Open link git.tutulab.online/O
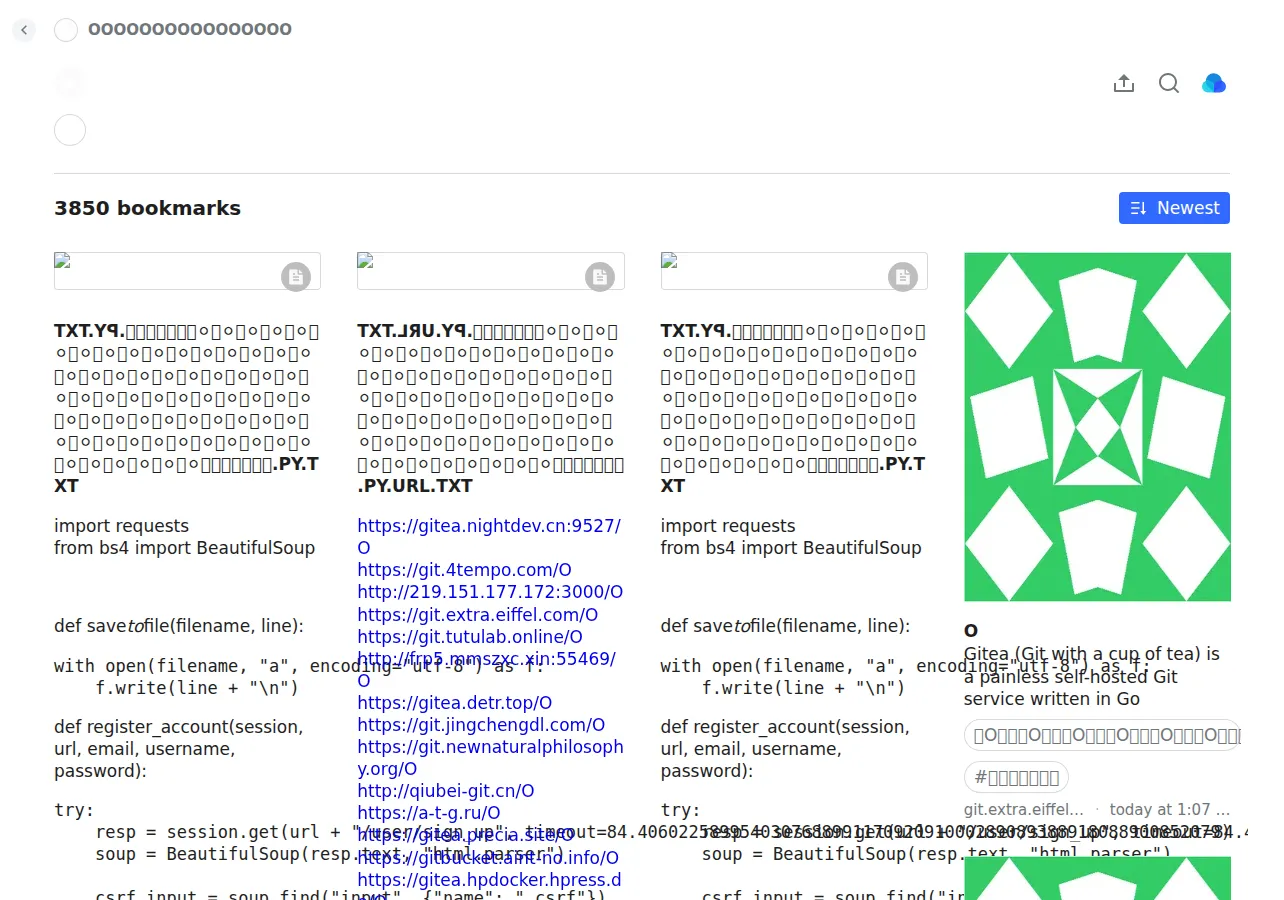 pyautogui.click(x=470, y=636)
